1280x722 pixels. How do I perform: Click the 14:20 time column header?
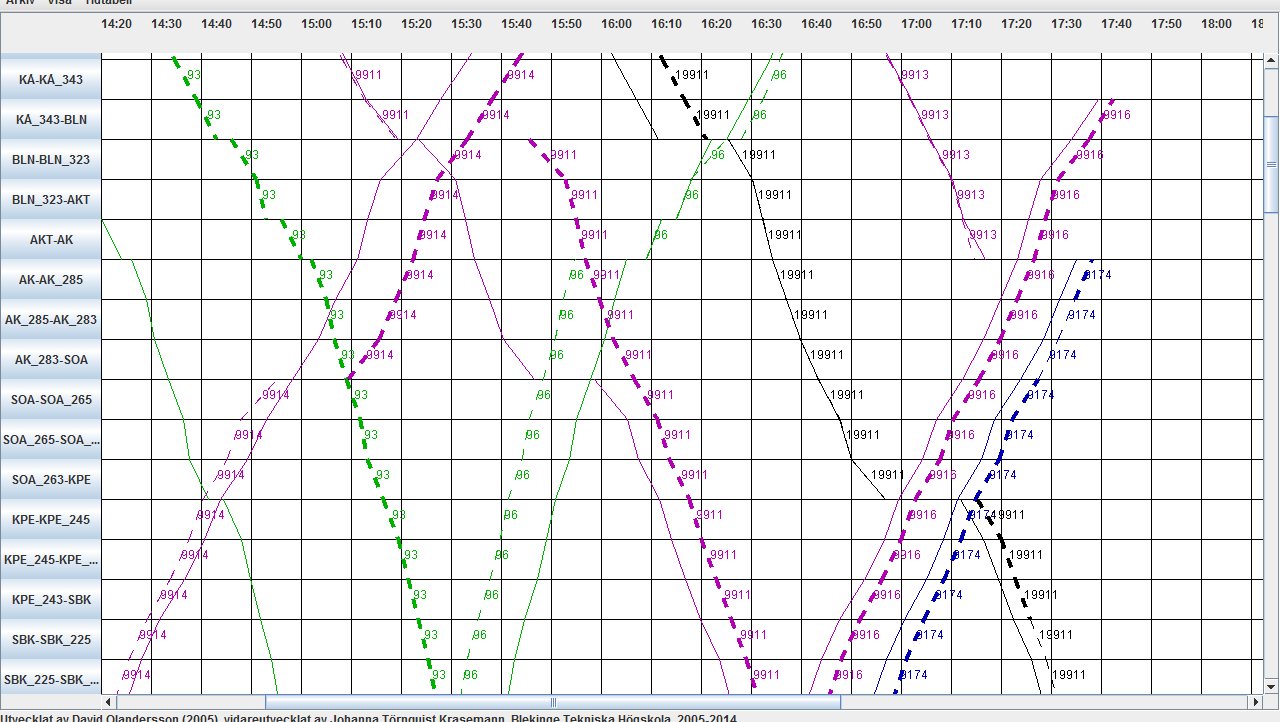tap(116, 24)
